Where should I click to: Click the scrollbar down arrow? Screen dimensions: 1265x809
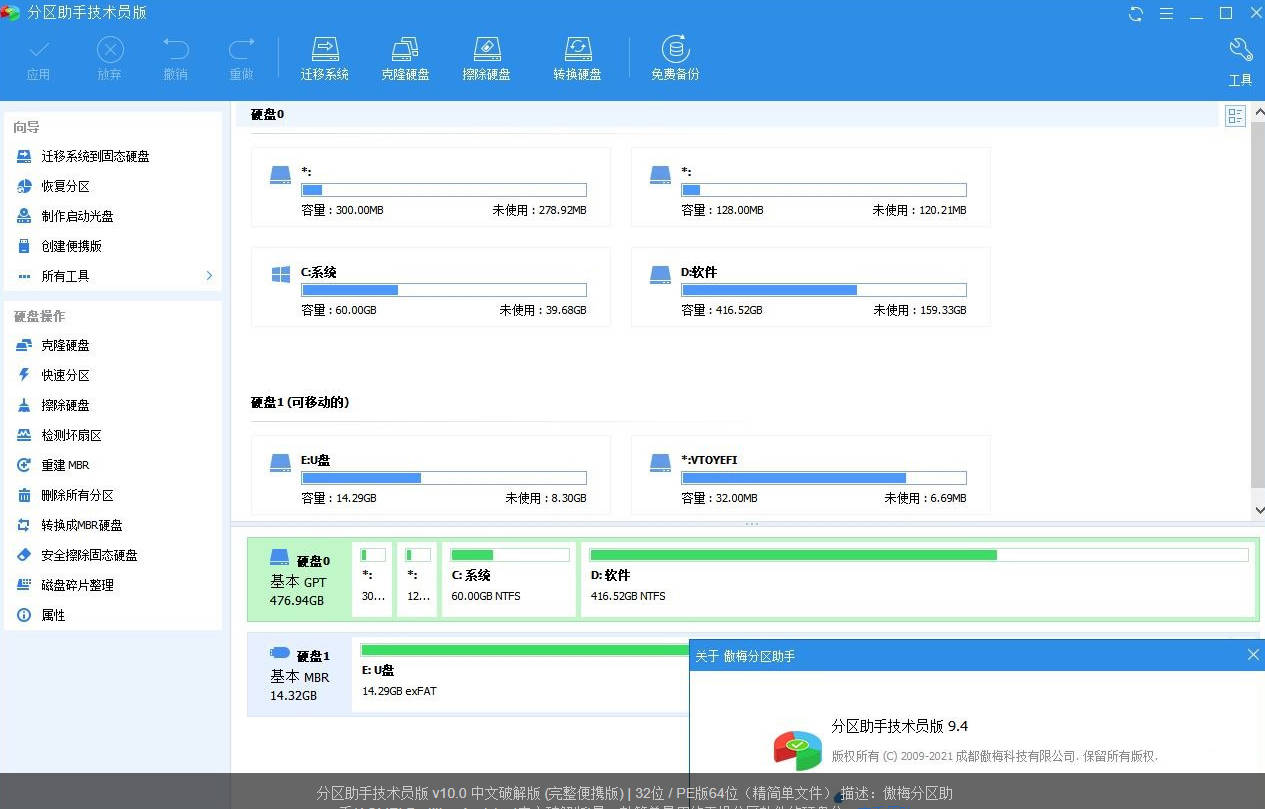pos(1258,509)
